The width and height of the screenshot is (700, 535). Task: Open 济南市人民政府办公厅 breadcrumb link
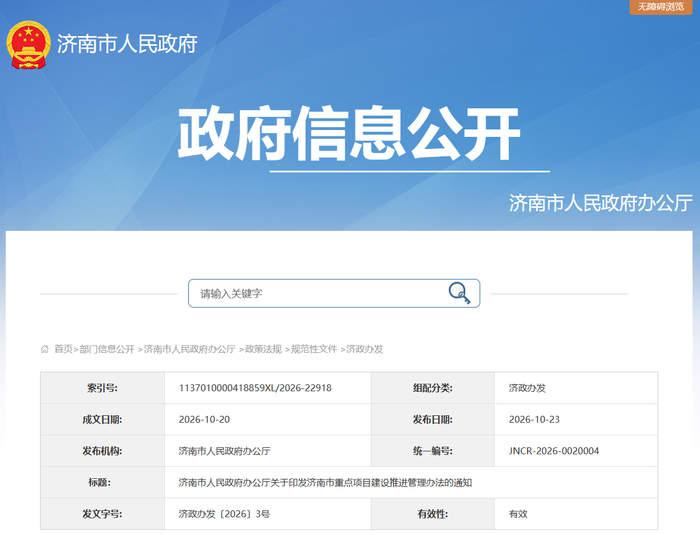189,349
